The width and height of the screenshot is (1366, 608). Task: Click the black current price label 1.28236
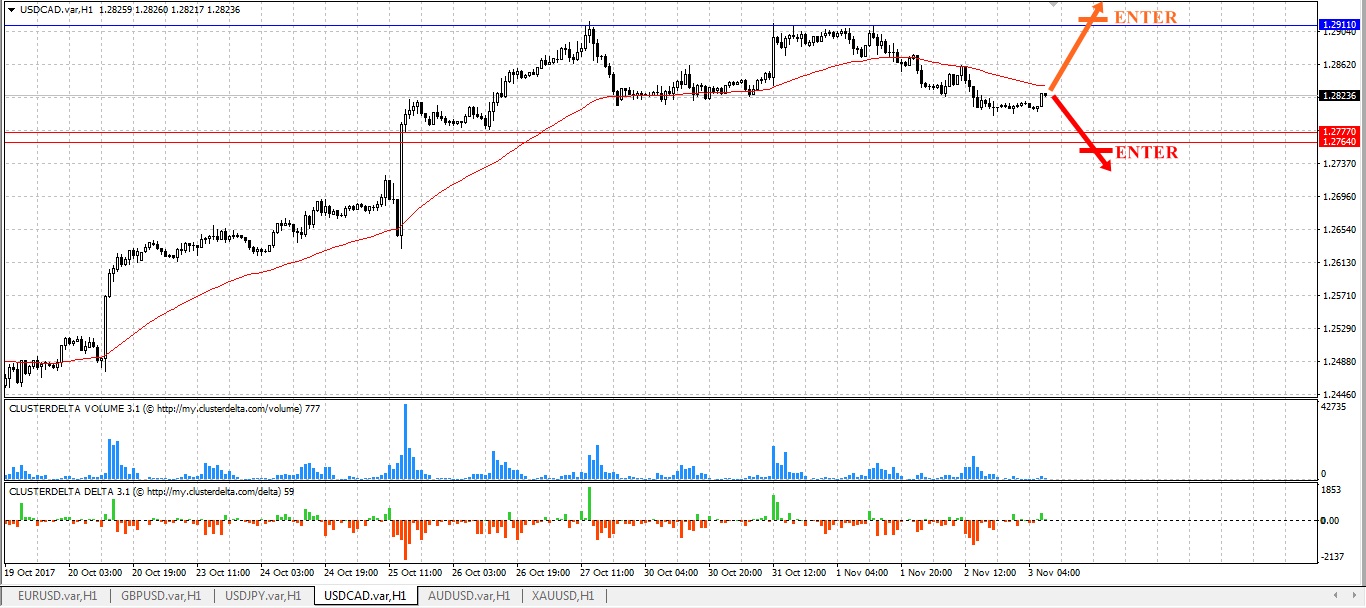(1338, 96)
